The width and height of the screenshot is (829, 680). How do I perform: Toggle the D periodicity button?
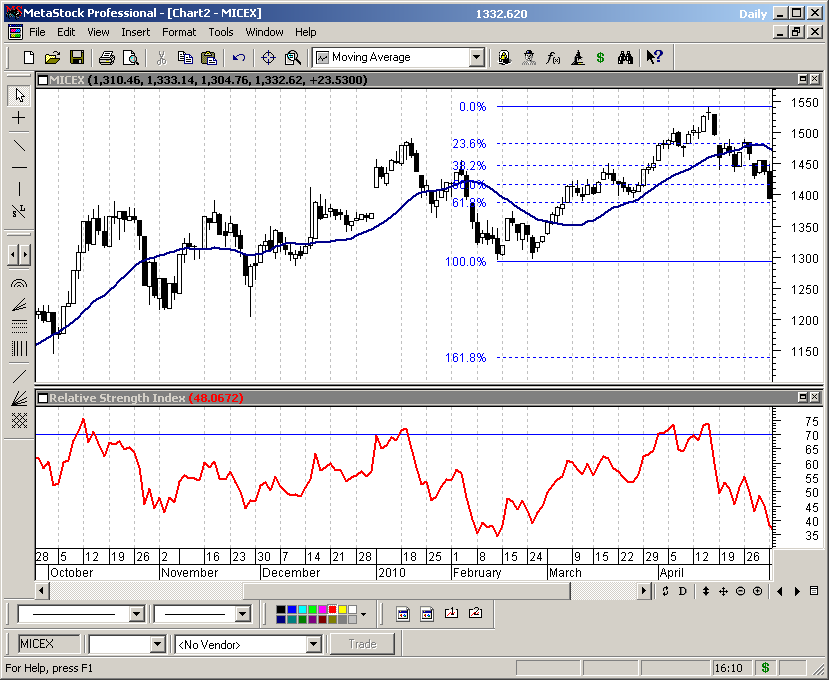[x=683, y=591]
